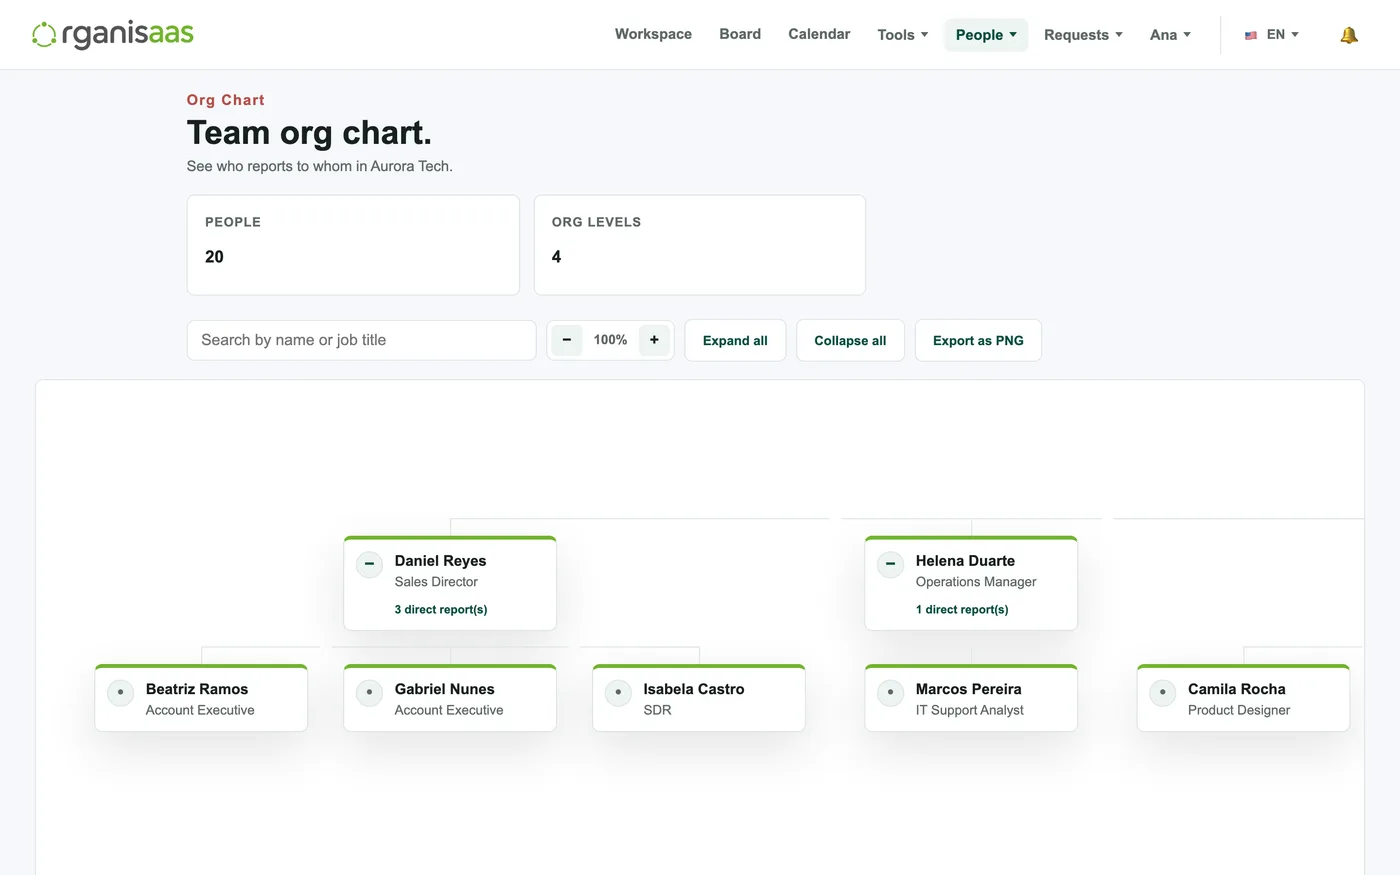Screen dimensions: 1400x875
Task: Select the Camila Rocha name
Action: (1237, 689)
